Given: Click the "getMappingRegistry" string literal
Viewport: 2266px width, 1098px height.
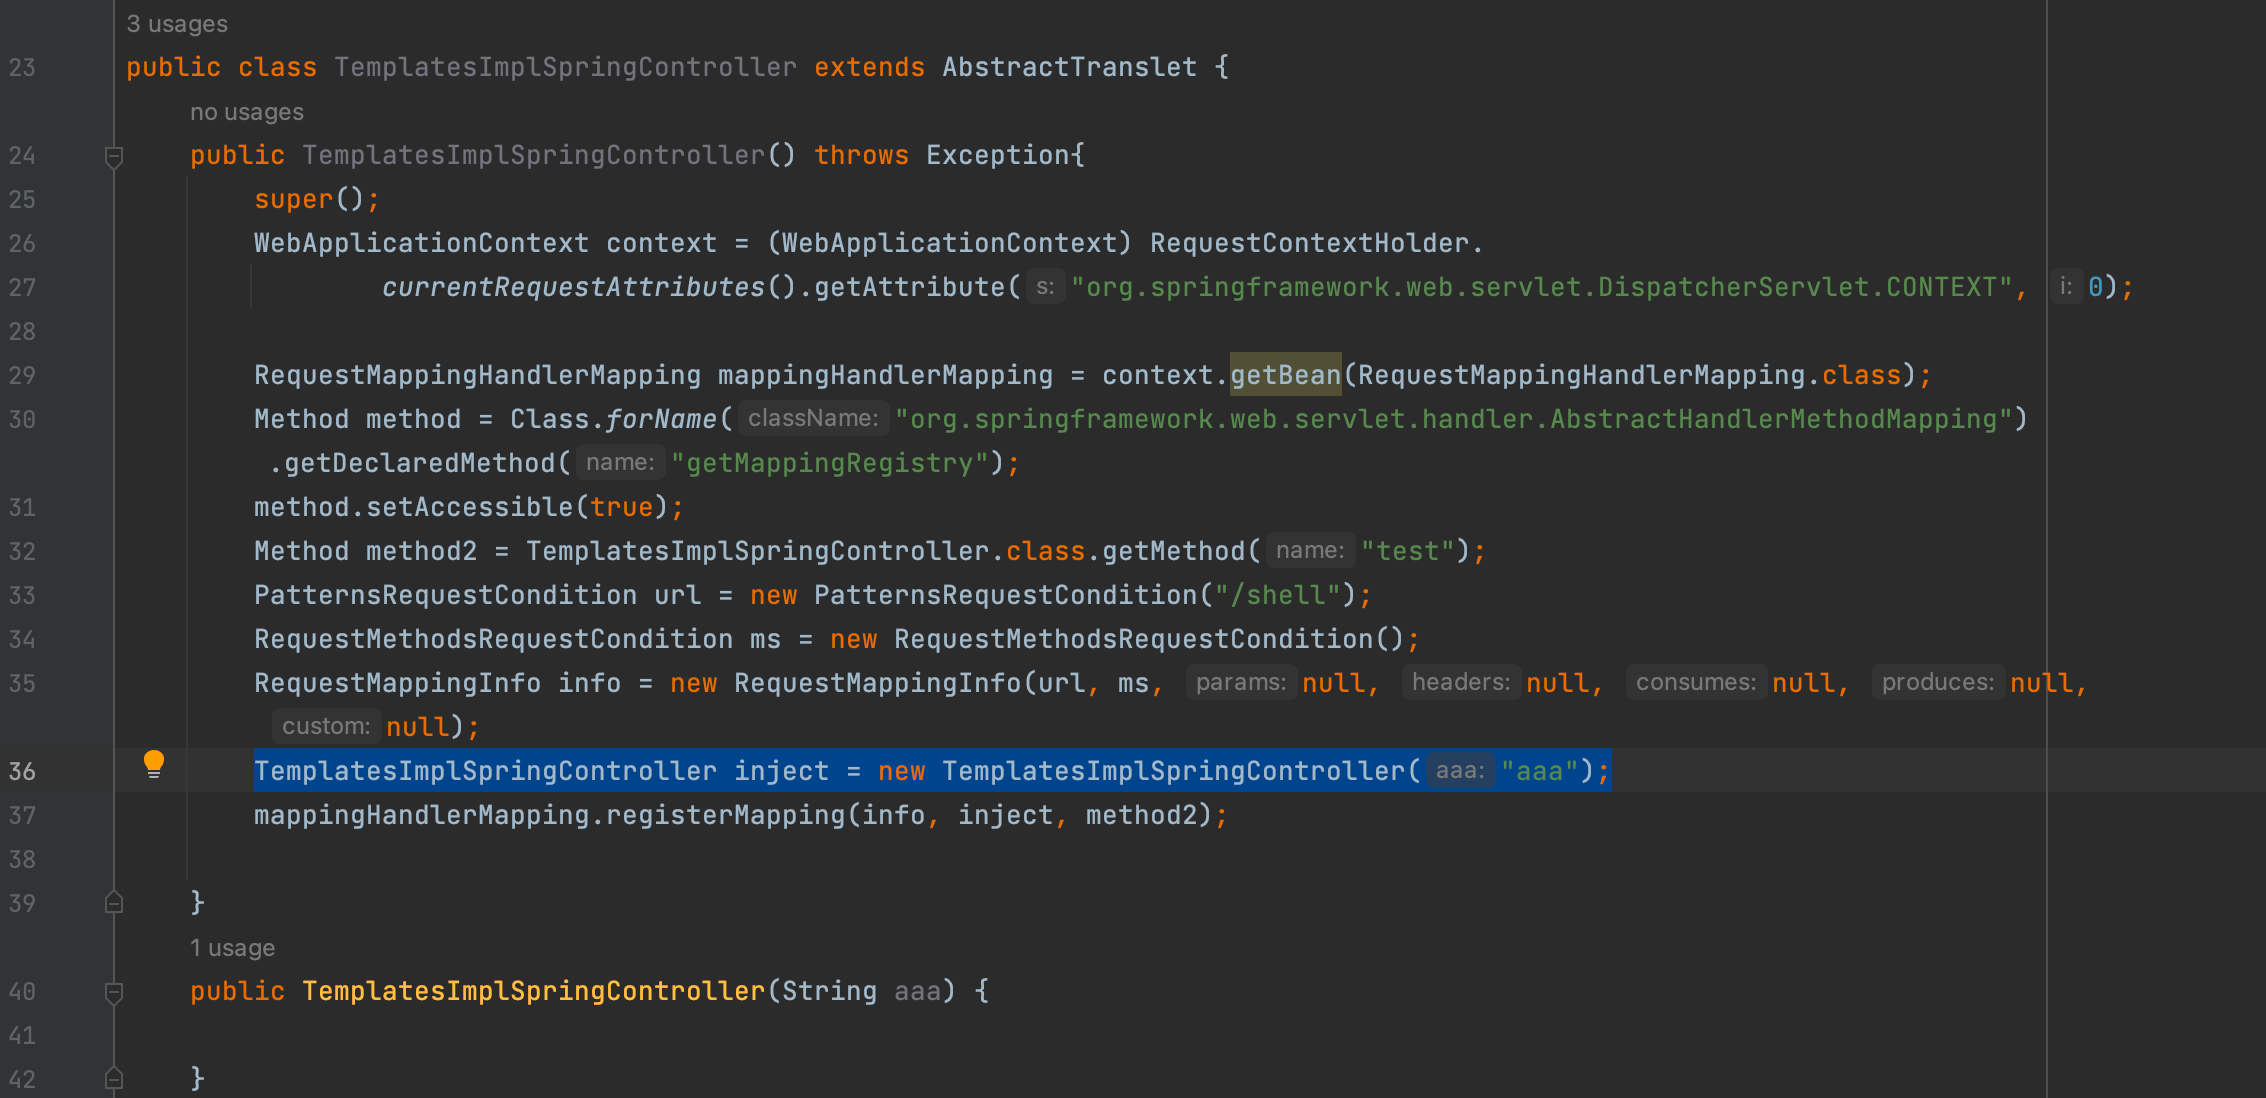Looking at the screenshot, I should 829,463.
